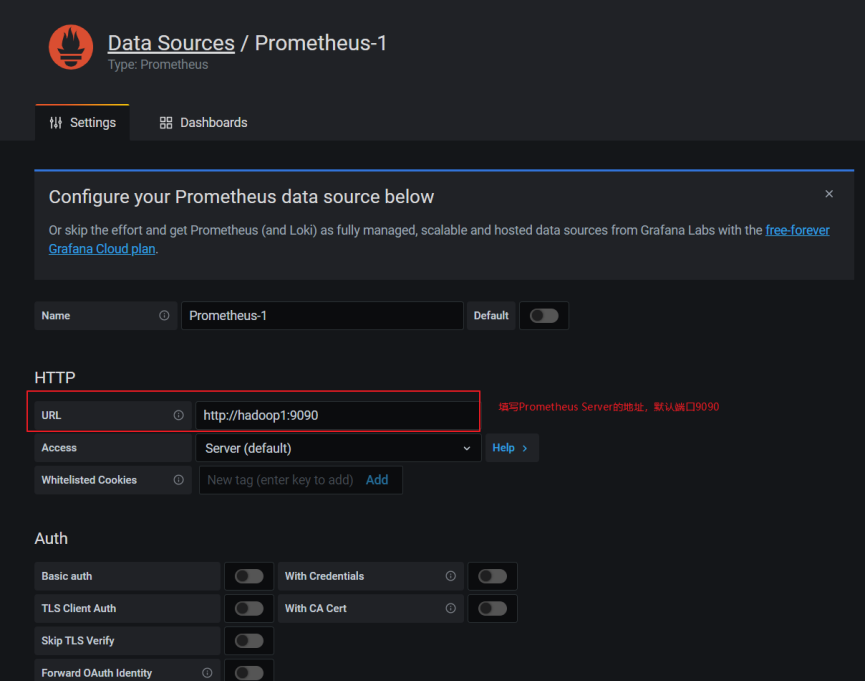Expand the Help section next to Access

[511, 448]
